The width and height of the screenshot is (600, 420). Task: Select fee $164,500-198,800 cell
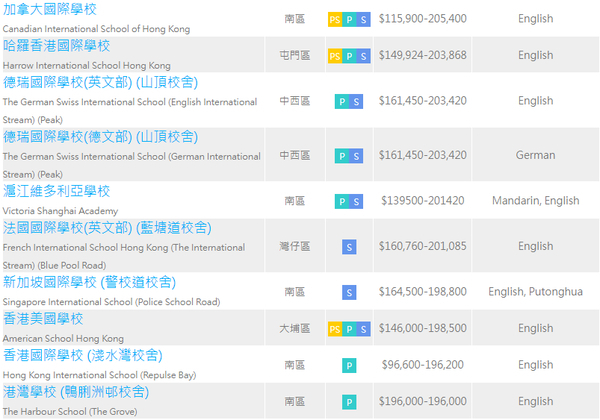422,292
